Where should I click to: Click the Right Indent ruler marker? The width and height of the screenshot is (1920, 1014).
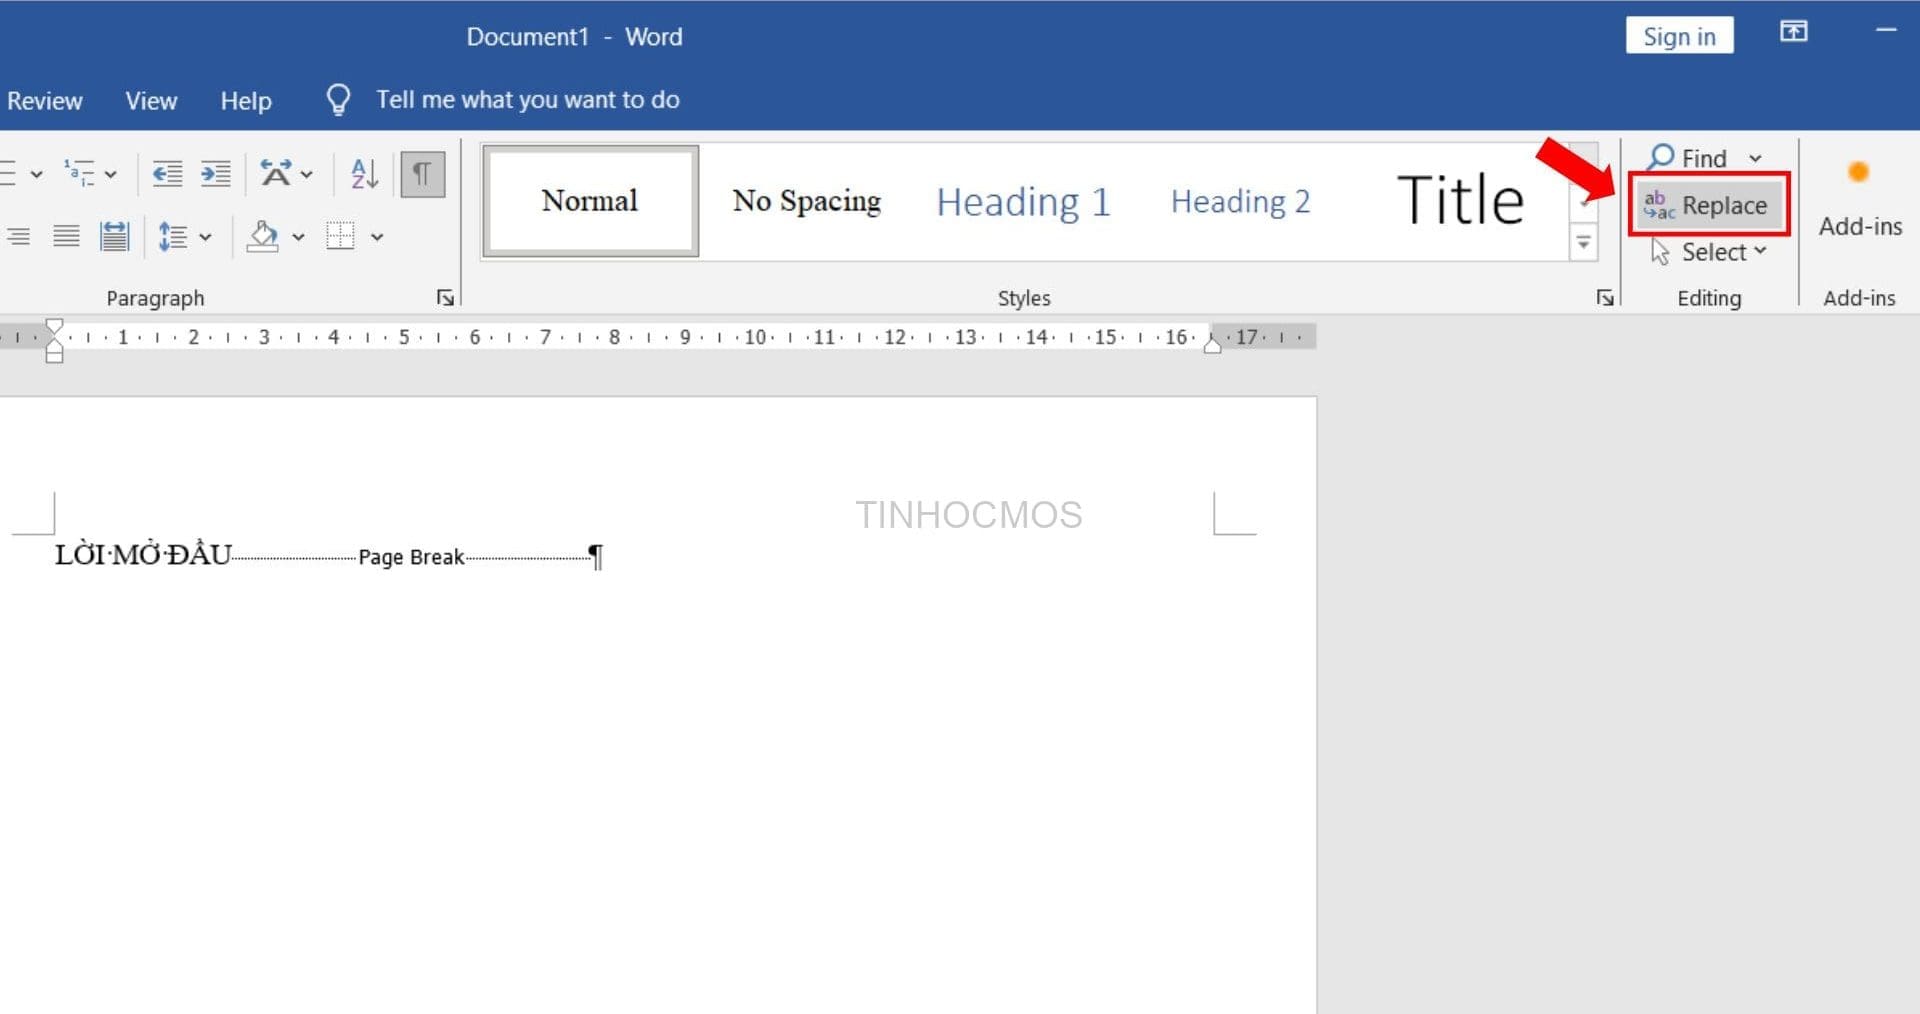tap(1213, 345)
